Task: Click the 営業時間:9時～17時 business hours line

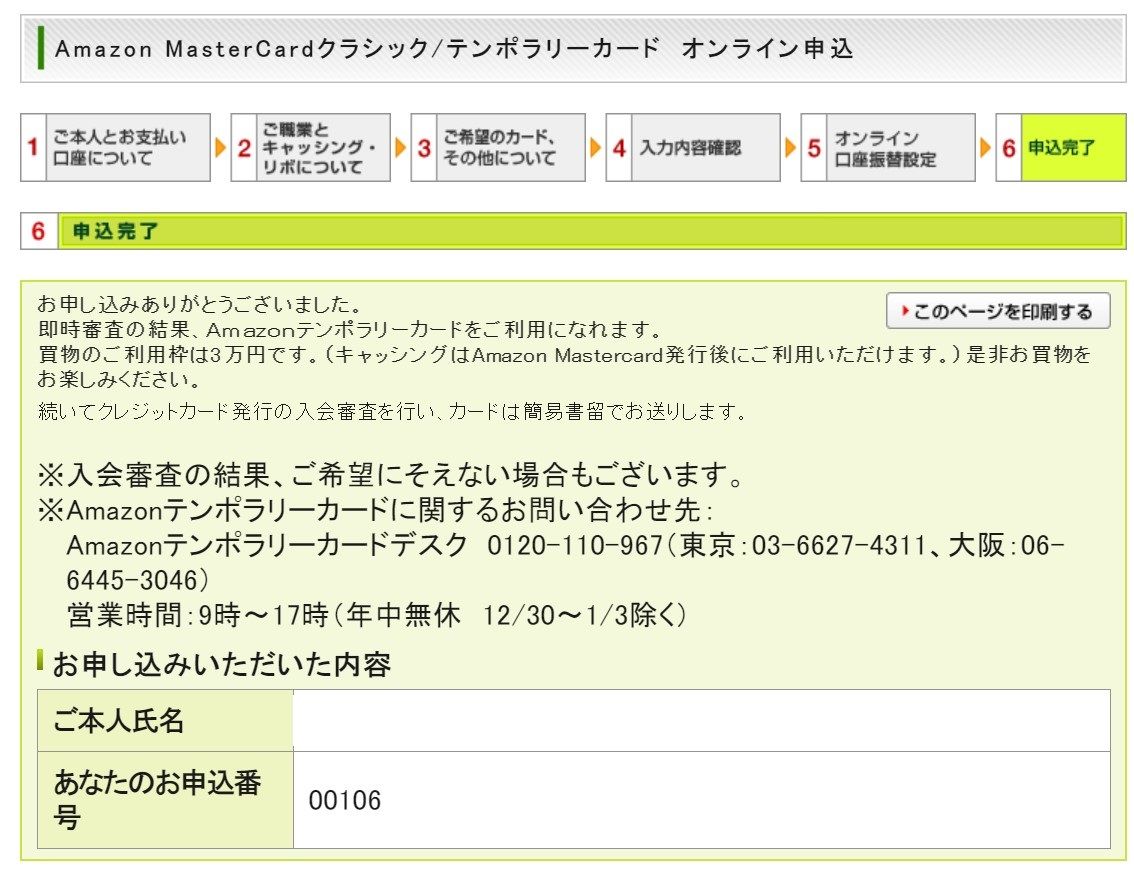Action: tap(376, 615)
